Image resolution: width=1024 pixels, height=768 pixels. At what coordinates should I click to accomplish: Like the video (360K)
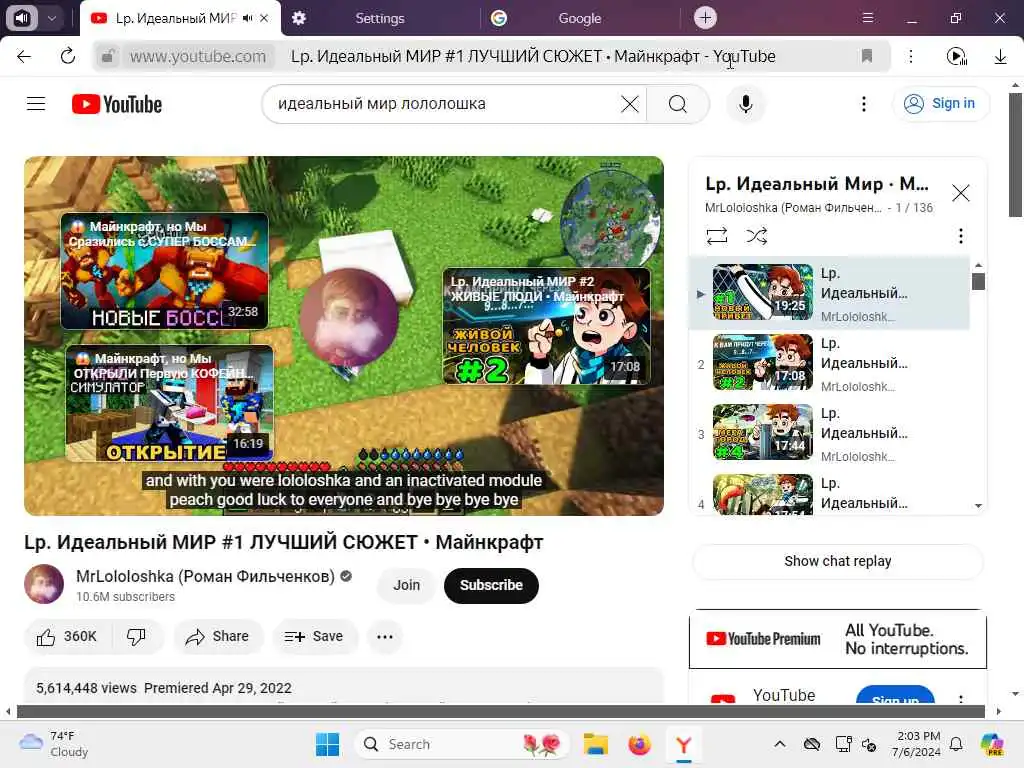(68, 636)
